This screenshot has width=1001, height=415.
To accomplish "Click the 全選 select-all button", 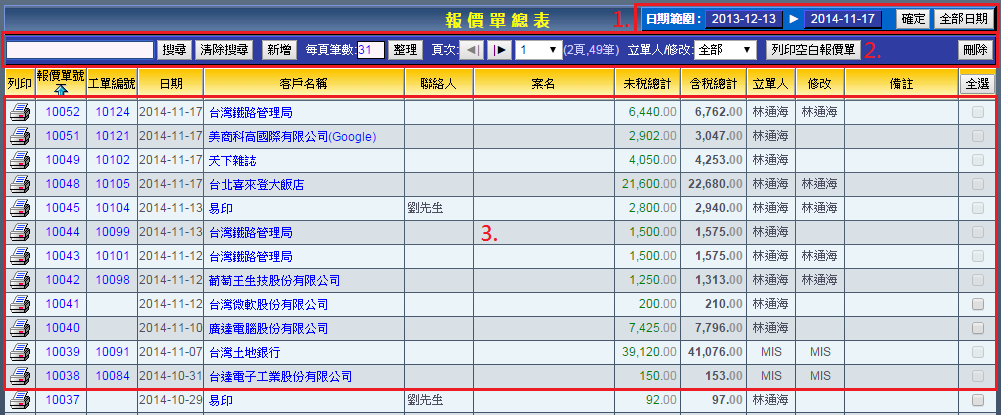I will pos(975,83).
